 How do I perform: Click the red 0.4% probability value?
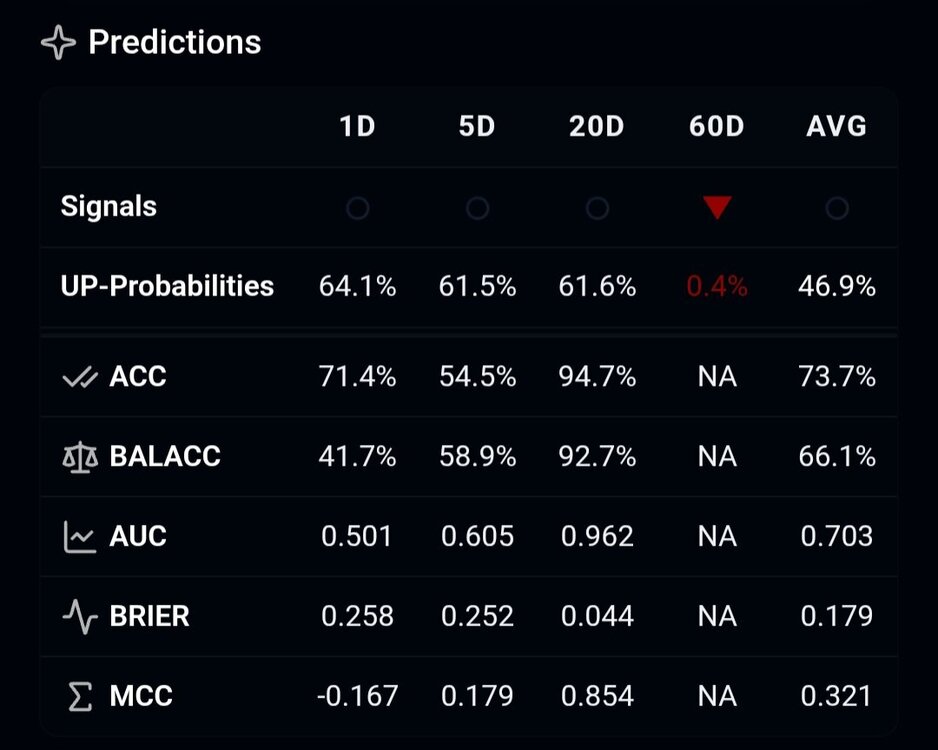[x=716, y=287]
